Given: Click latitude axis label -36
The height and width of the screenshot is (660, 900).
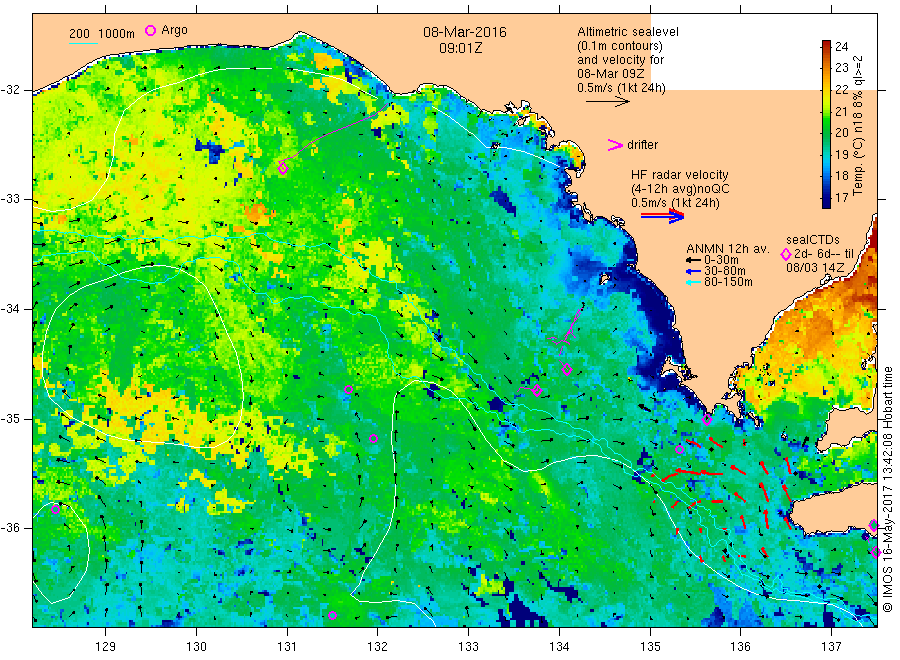Looking at the screenshot, I should click(10, 528).
